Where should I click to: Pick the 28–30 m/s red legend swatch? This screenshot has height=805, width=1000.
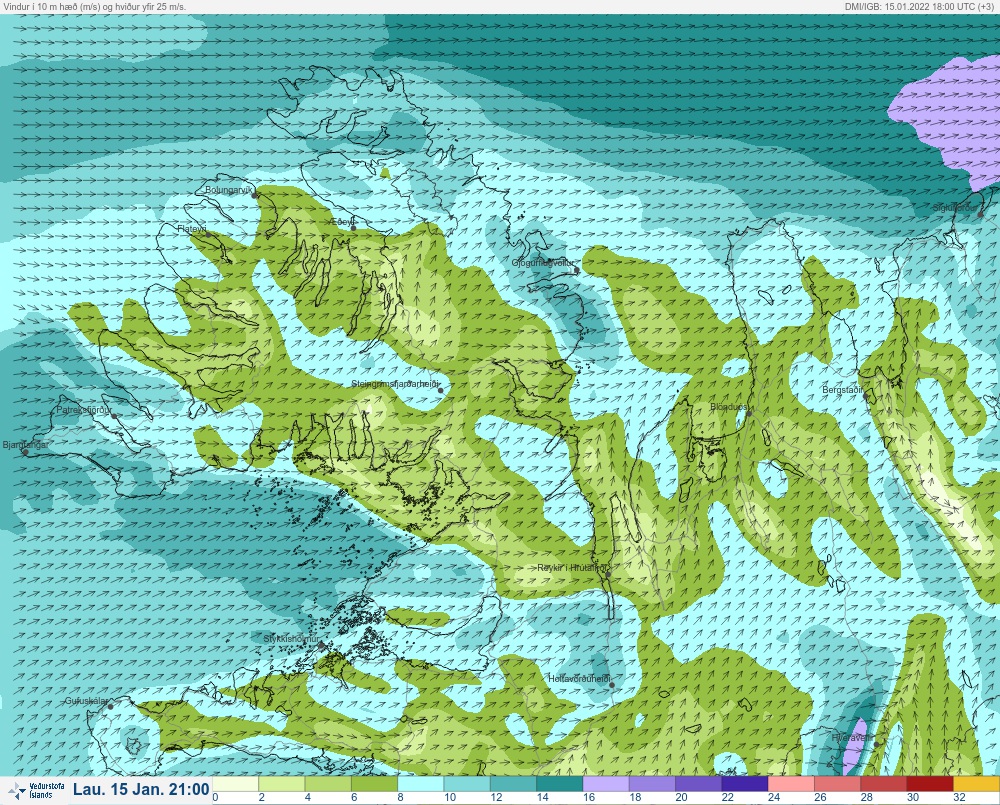(884, 783)
